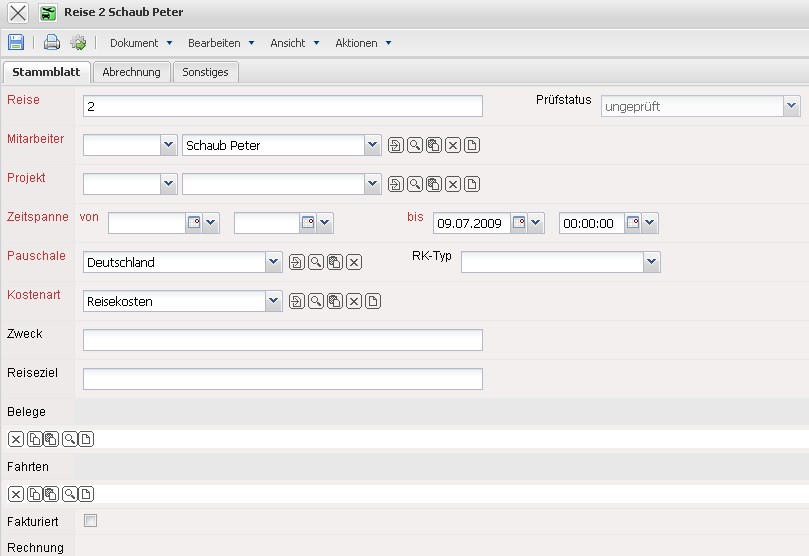The height and width of the screenshot is (556, 809).
Task: Open the calendar picker for bis date
Action: click(519, 224)
